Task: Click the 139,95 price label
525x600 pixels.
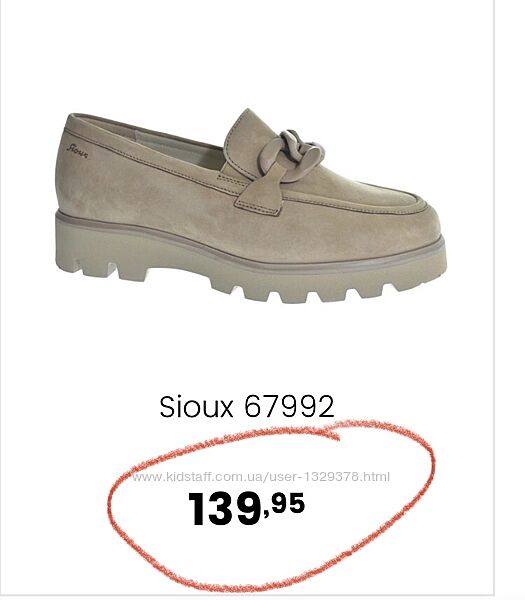Action: tap(246, 508)
